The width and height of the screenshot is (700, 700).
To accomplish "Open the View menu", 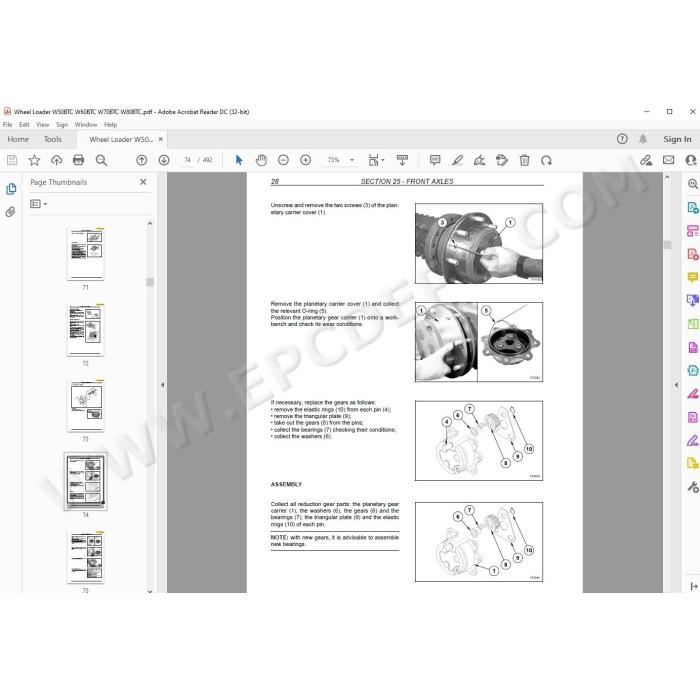I will (x=43, y=125).
